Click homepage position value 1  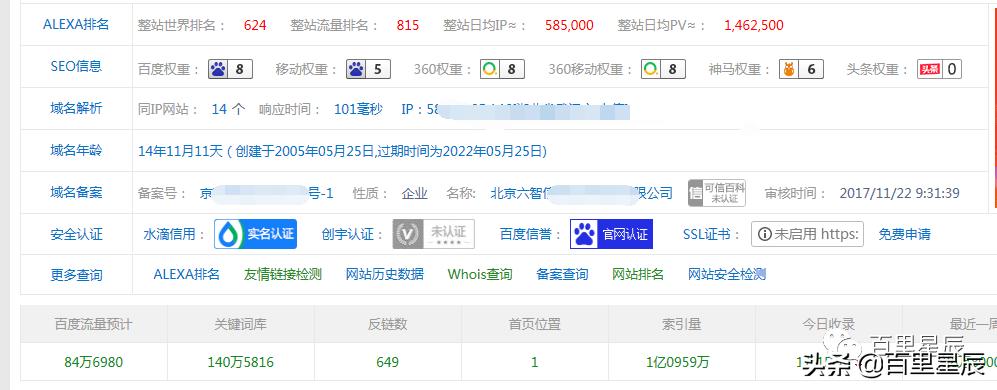tap(535, 363)
